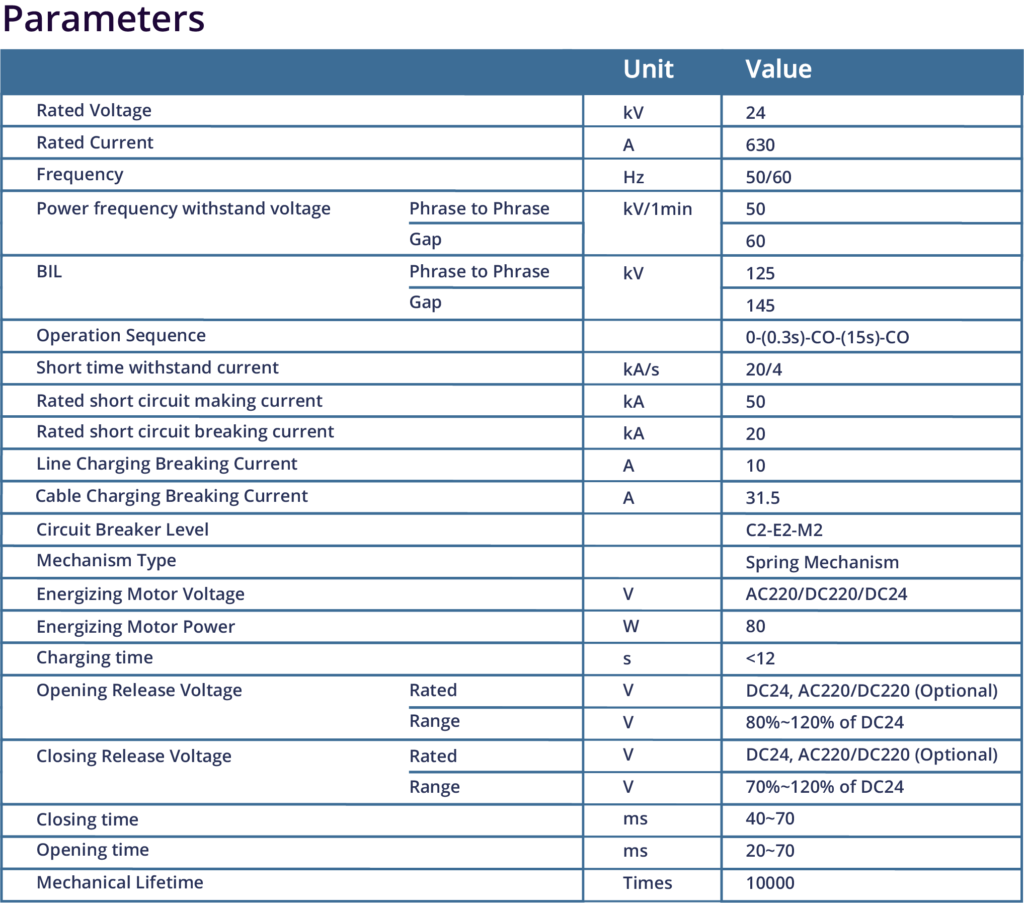
Task: Click the Frequency value 50/60
Action: [768, 177]
